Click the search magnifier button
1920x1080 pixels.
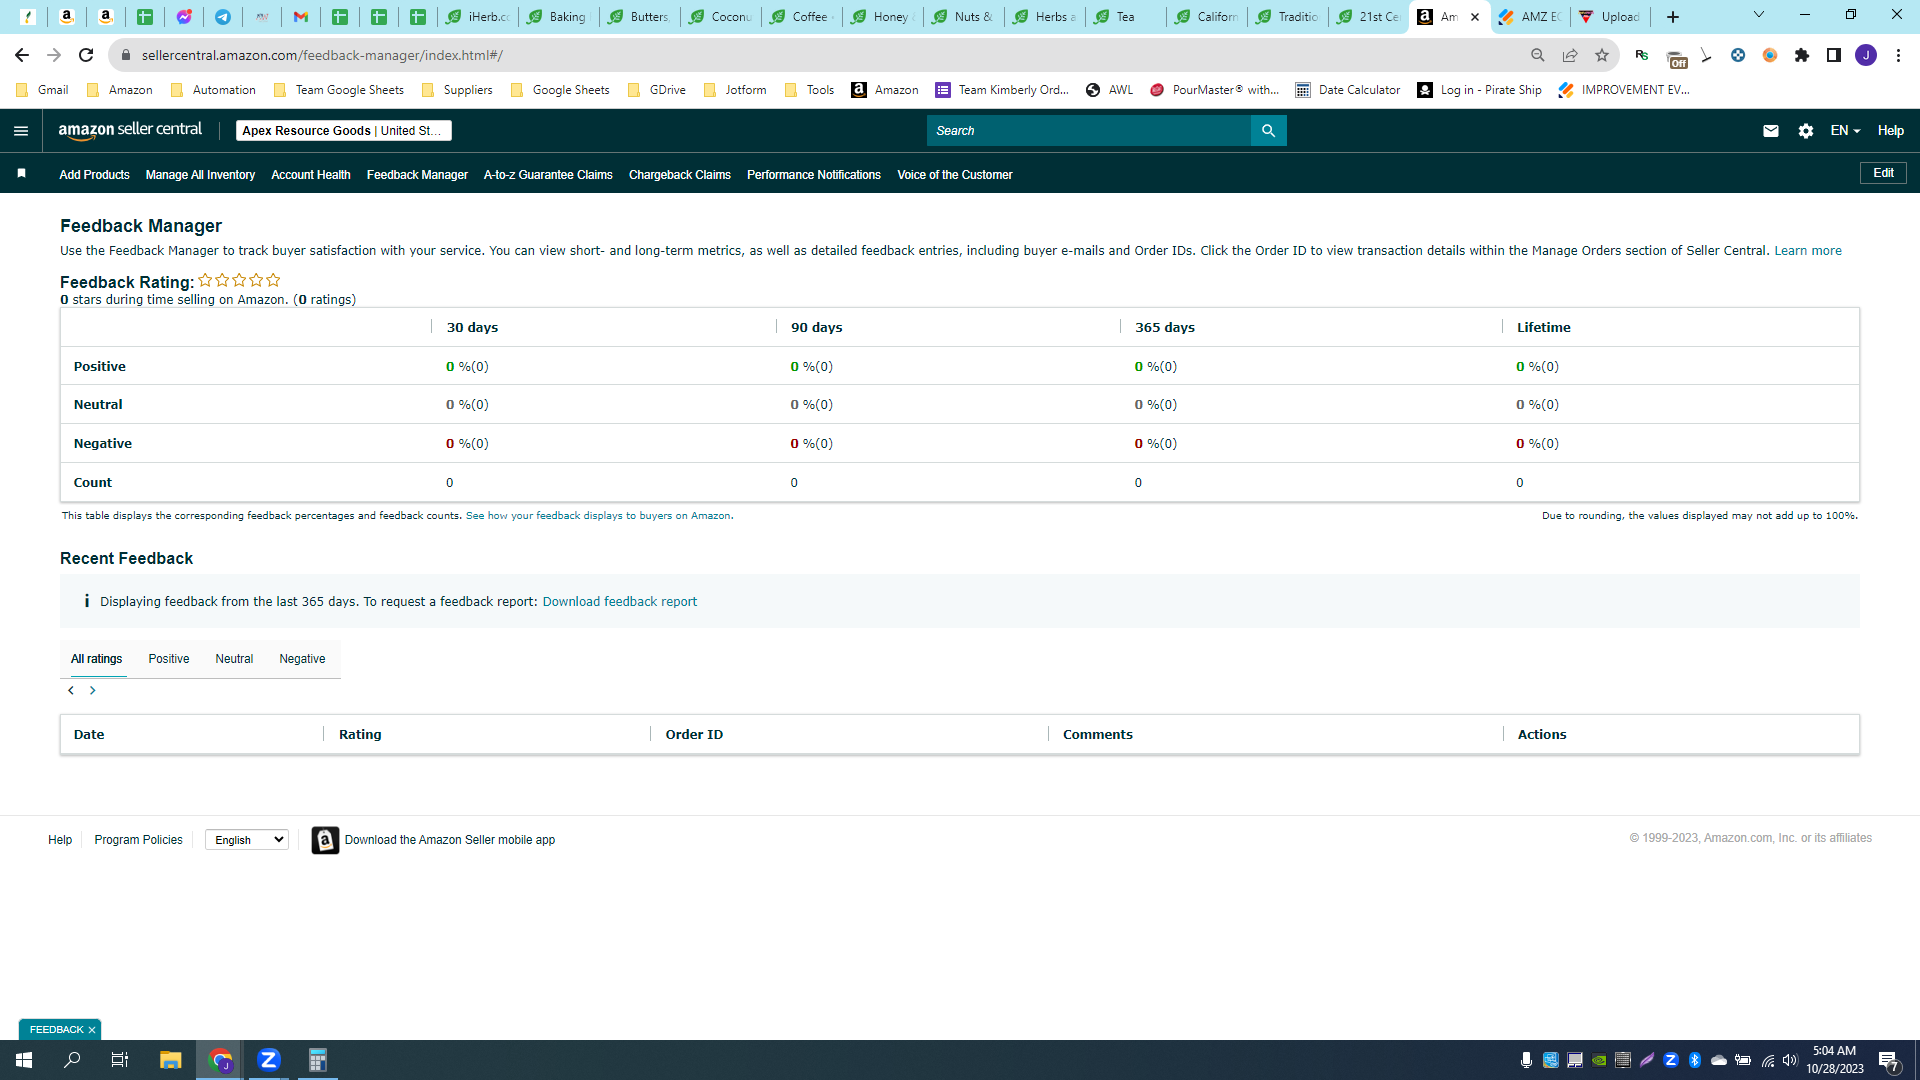click(1268, 131)
